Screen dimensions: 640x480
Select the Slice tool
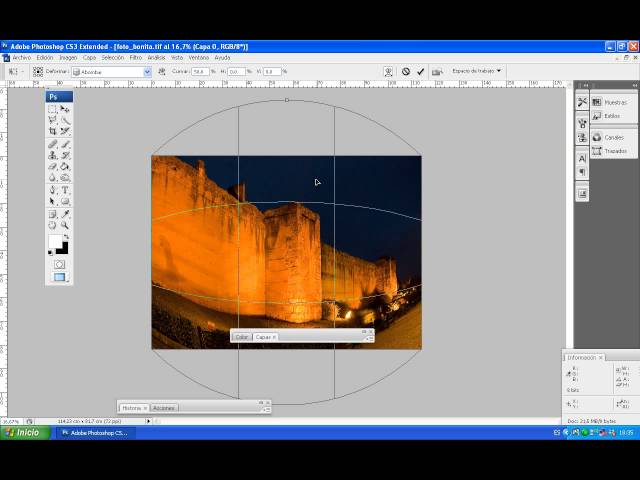click(x=65, y=131)
